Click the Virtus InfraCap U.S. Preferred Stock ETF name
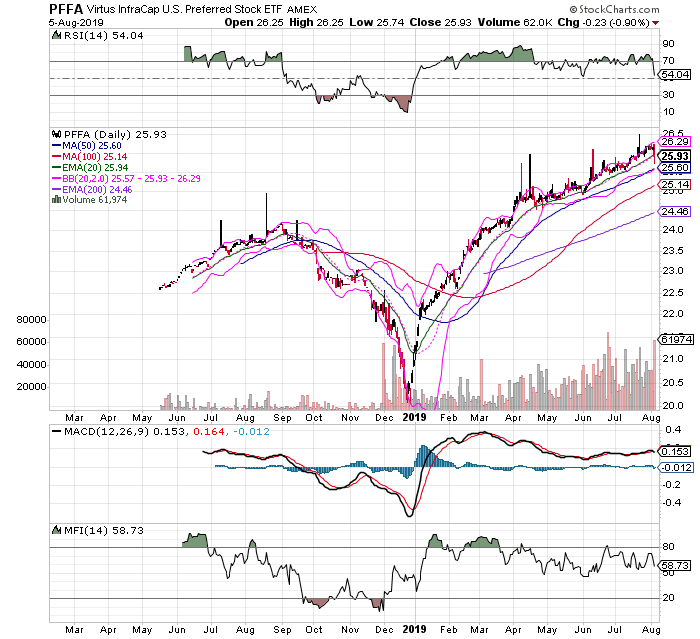 (184, 9)
